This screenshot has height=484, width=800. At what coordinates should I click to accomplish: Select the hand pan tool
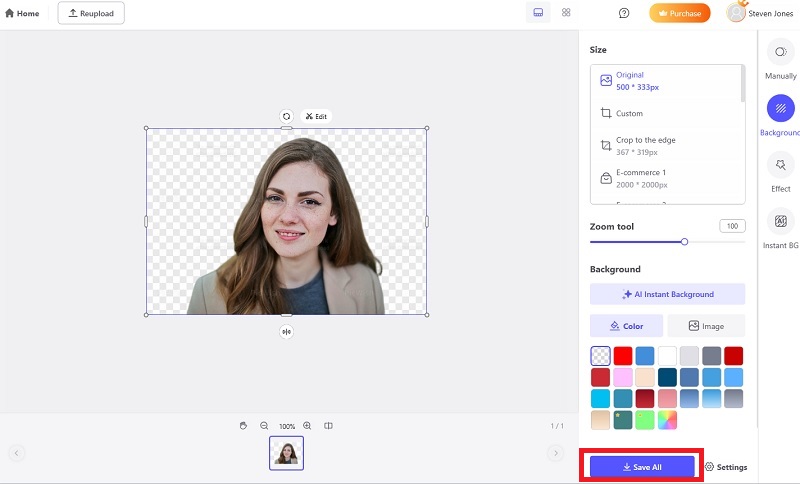pyautogui.click(x=243, y=426)
